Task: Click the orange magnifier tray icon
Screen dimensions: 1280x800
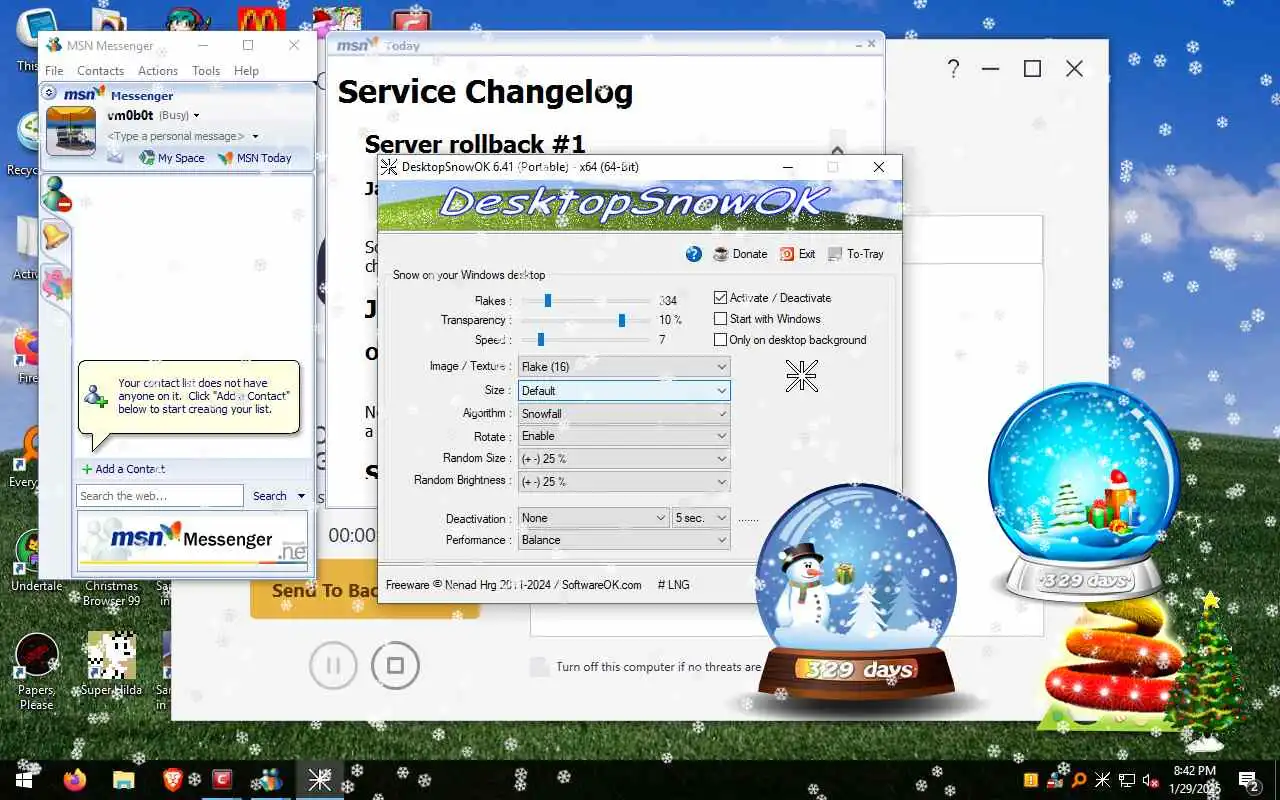Action: 1078,780
